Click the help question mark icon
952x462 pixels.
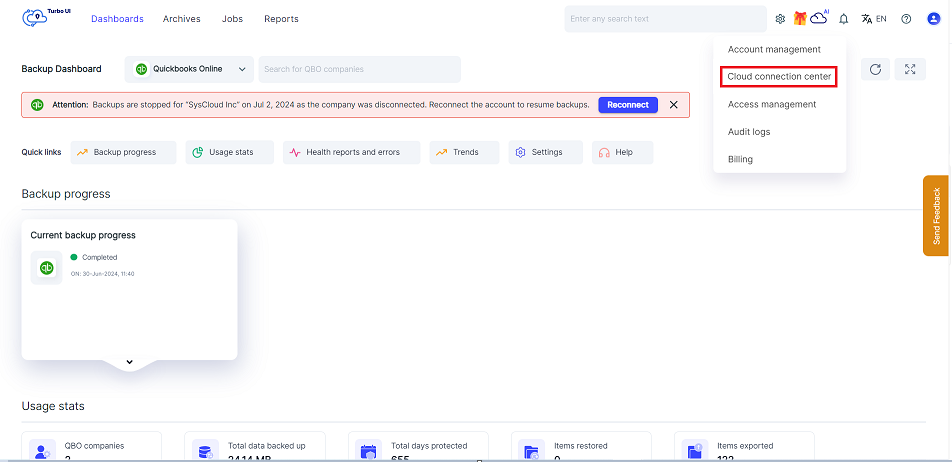906,19
